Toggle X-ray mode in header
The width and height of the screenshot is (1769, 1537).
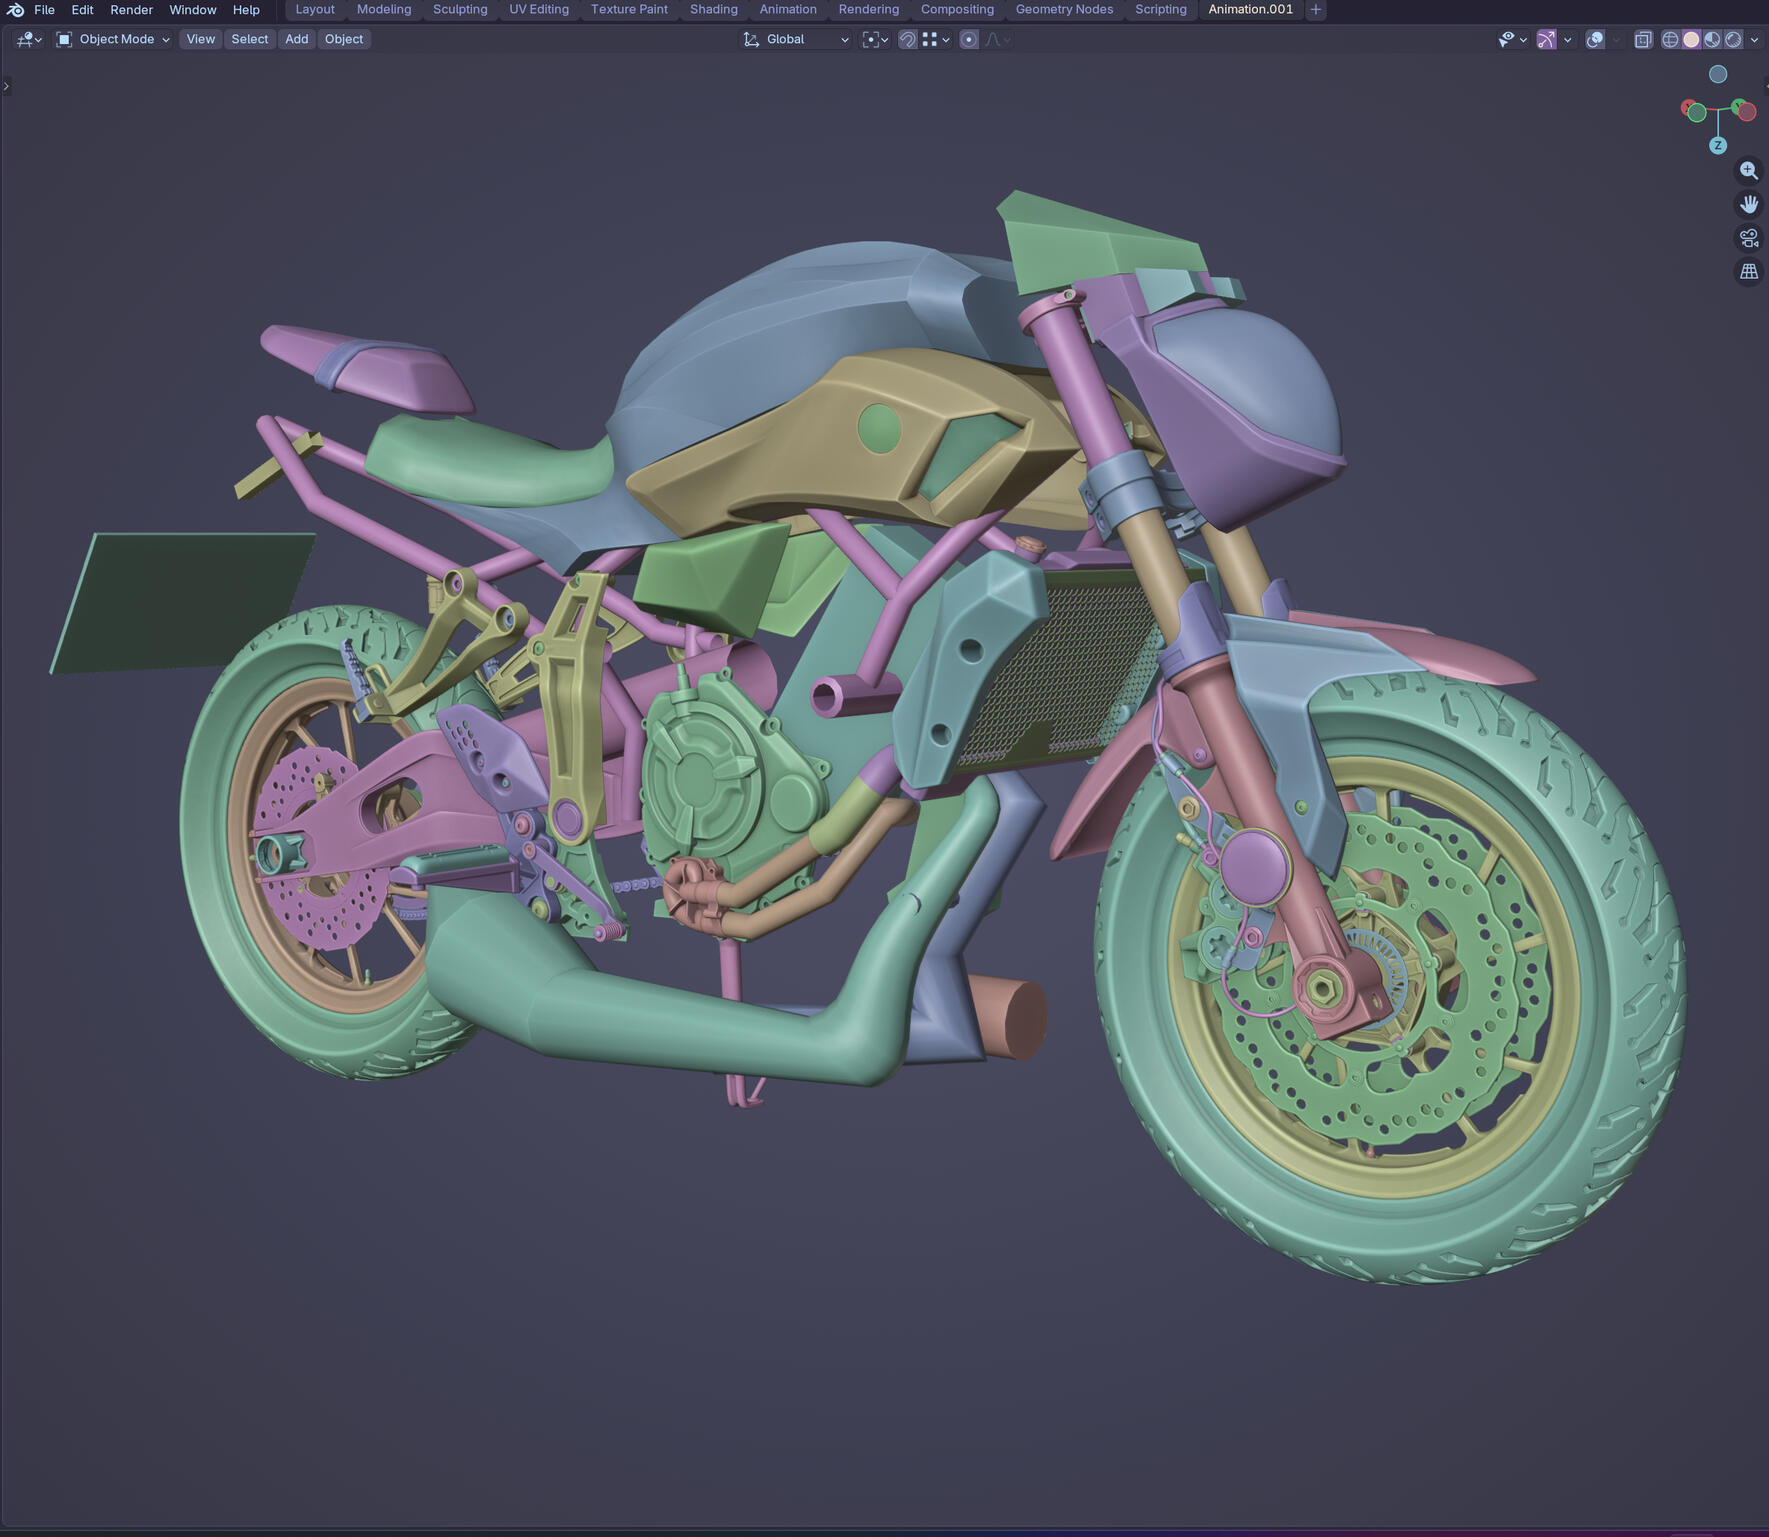click(1643, 39)
